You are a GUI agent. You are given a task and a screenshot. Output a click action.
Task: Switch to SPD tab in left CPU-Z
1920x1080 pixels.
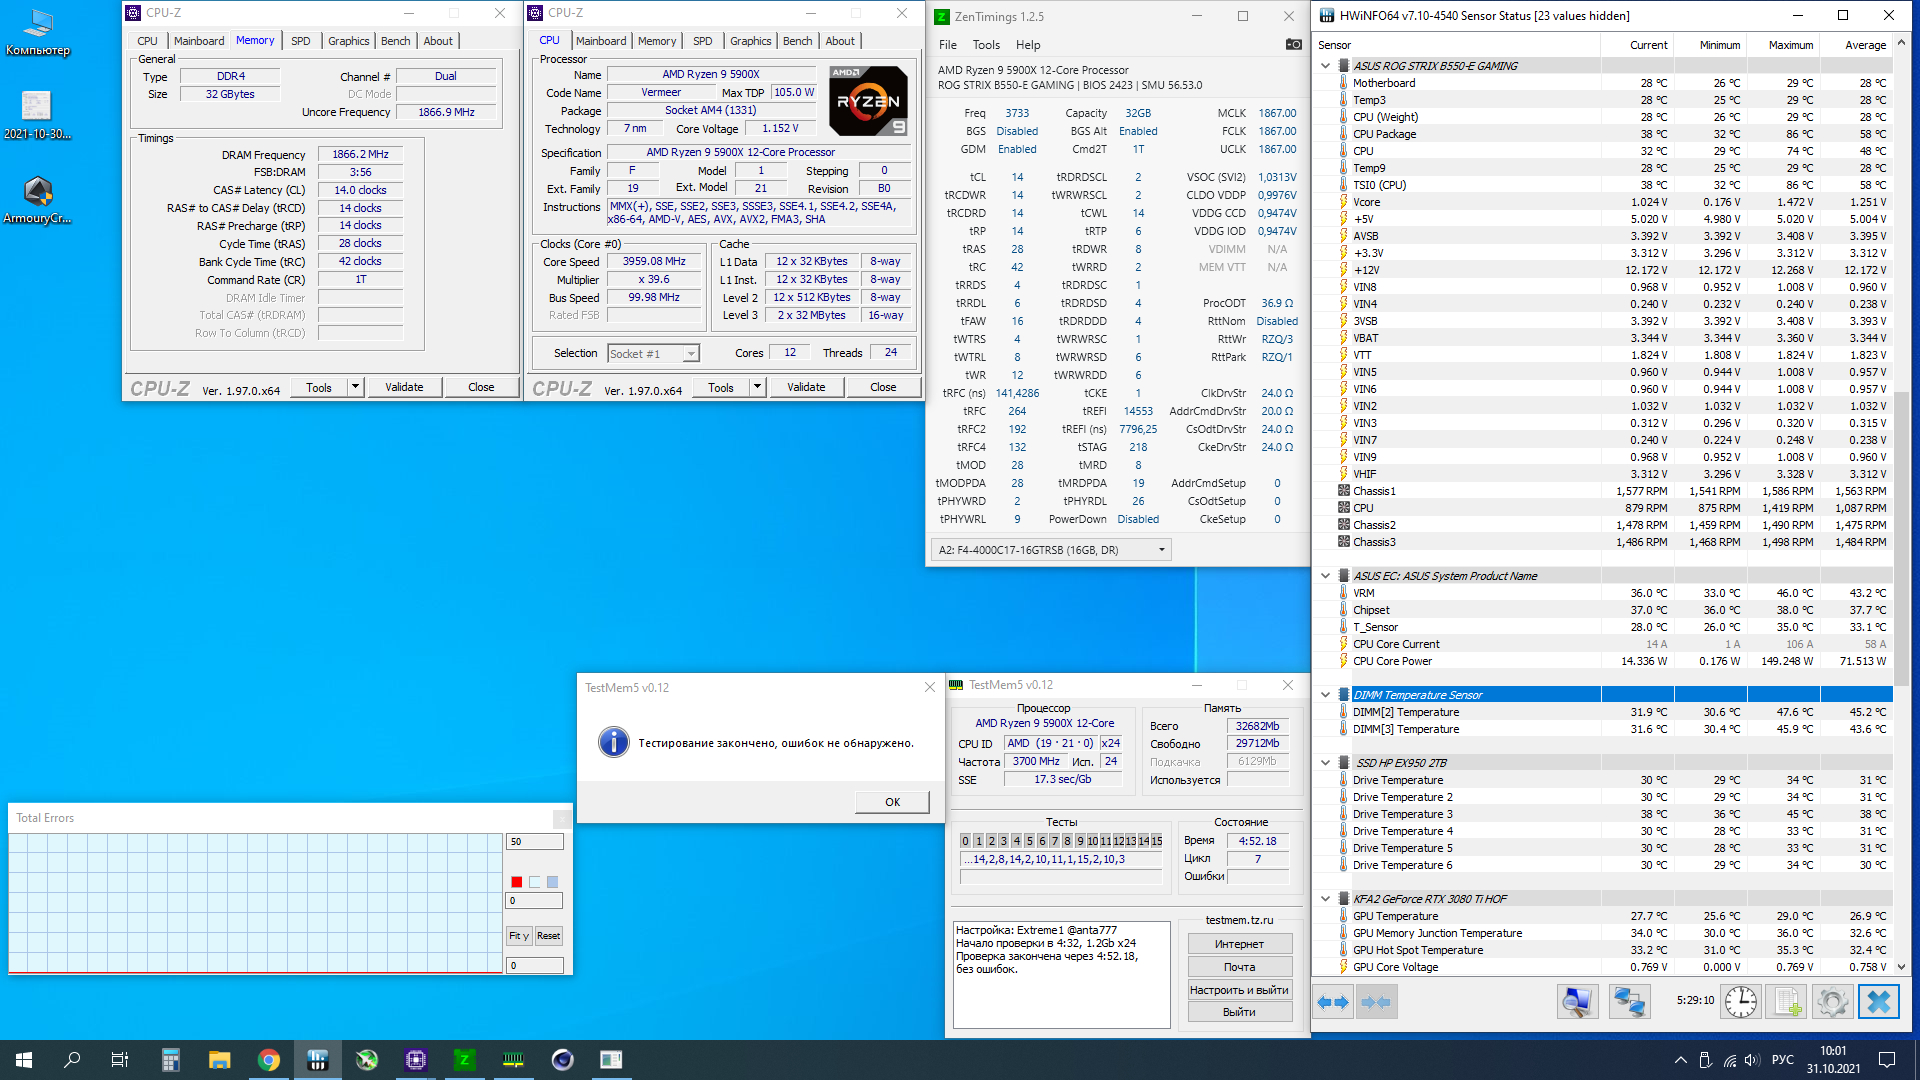click(300, 41)
